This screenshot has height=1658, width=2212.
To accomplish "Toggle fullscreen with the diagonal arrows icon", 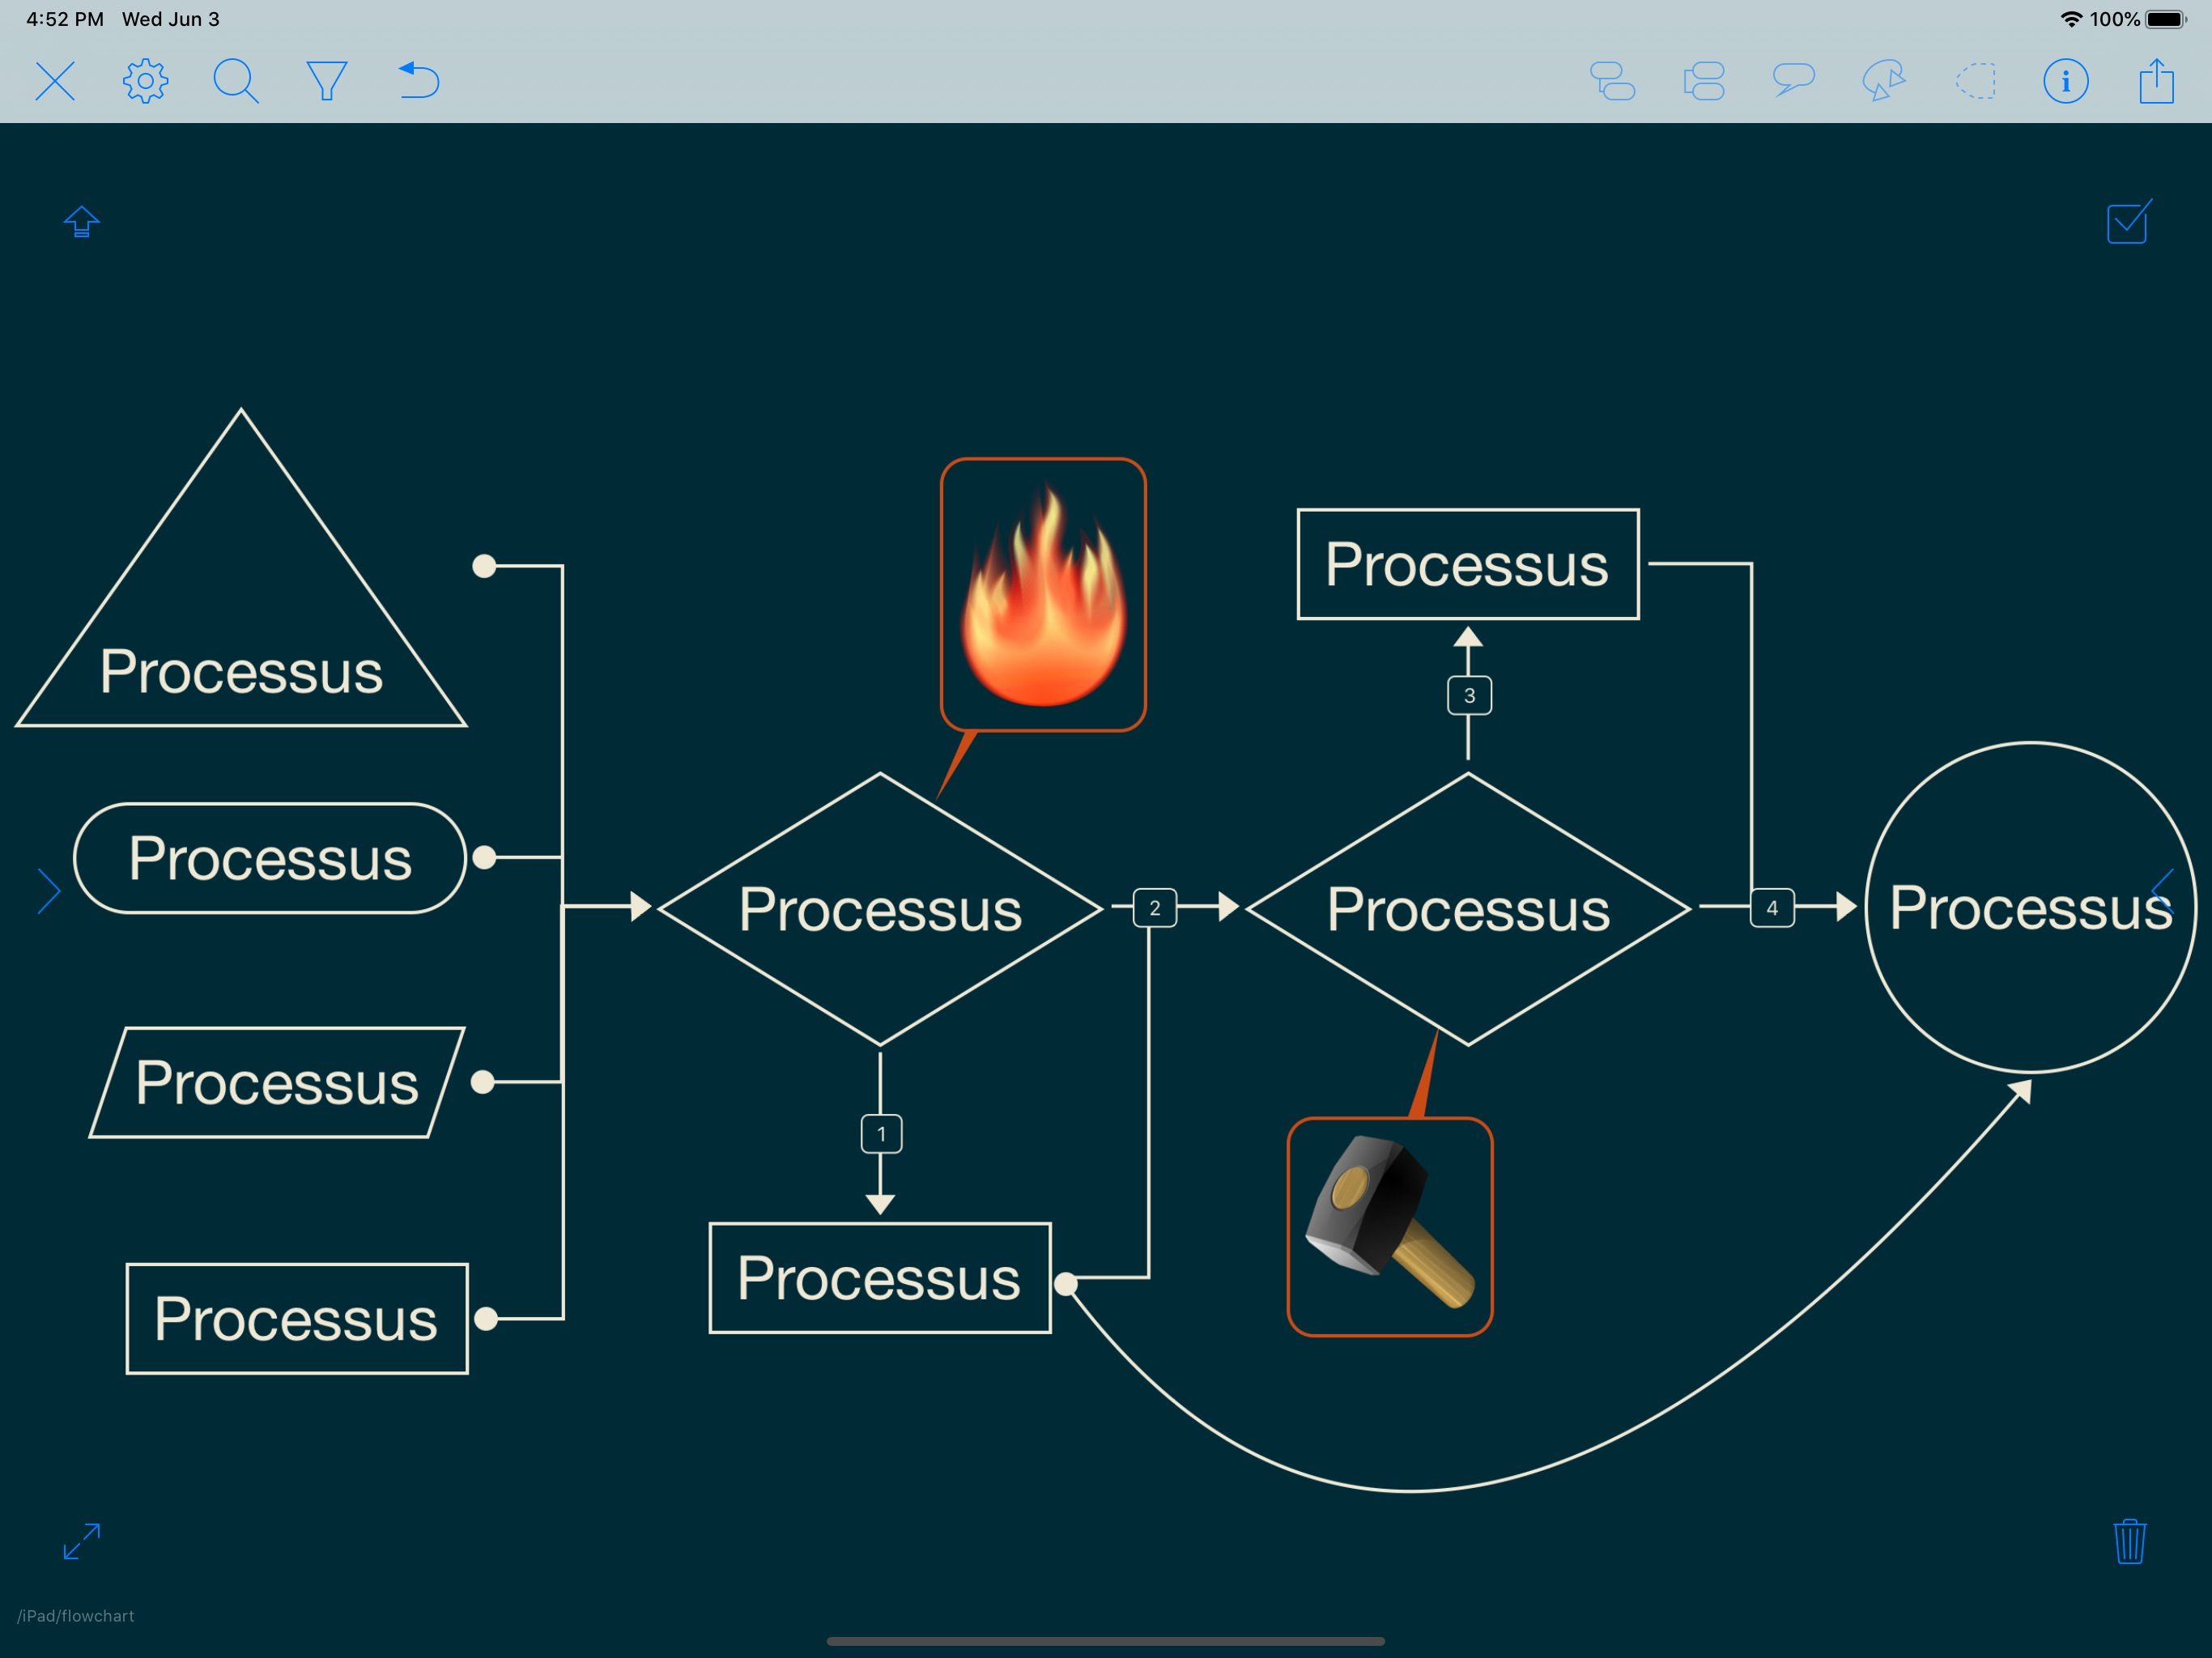I will click(81, 1541).
